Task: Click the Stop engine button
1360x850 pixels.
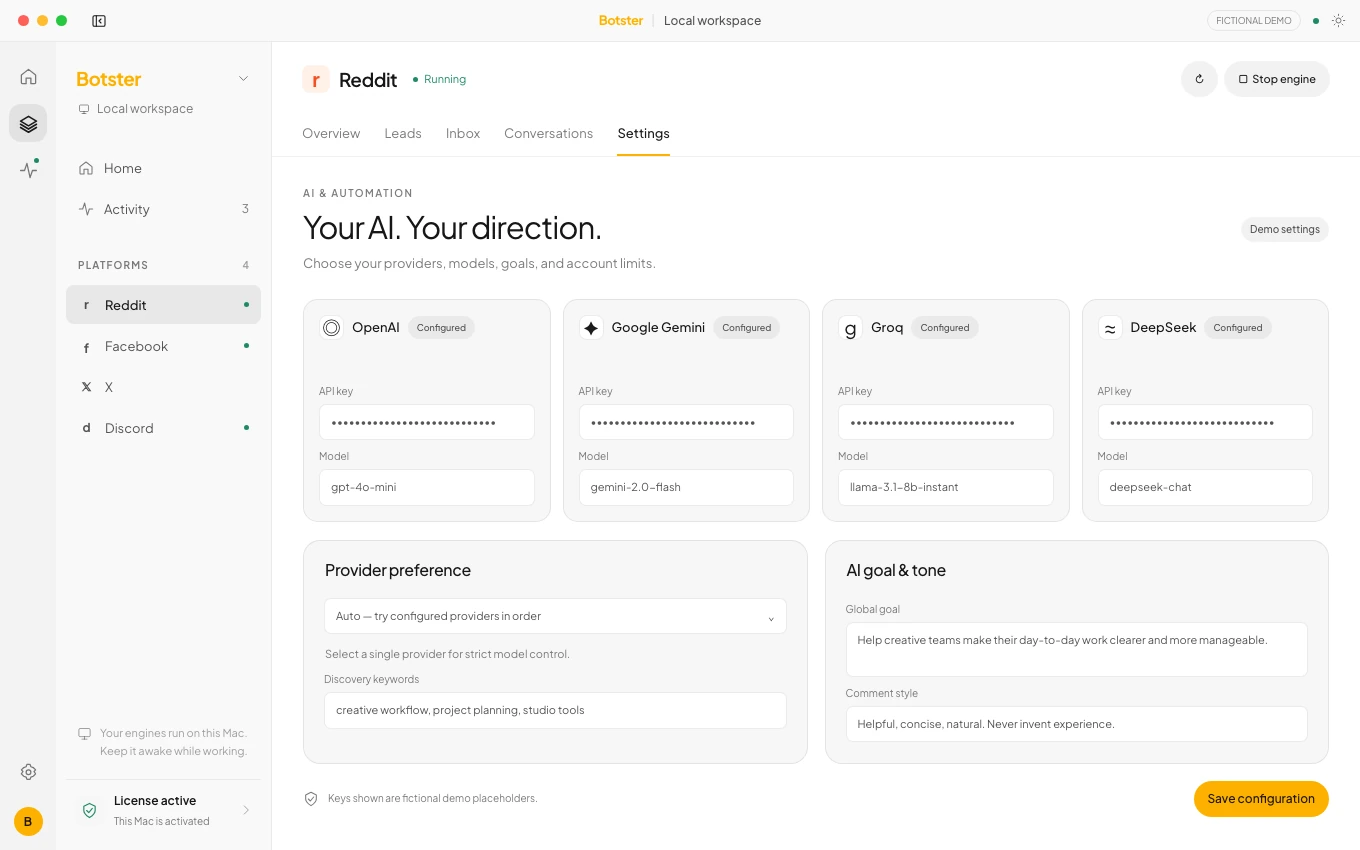Action: 1277,79
